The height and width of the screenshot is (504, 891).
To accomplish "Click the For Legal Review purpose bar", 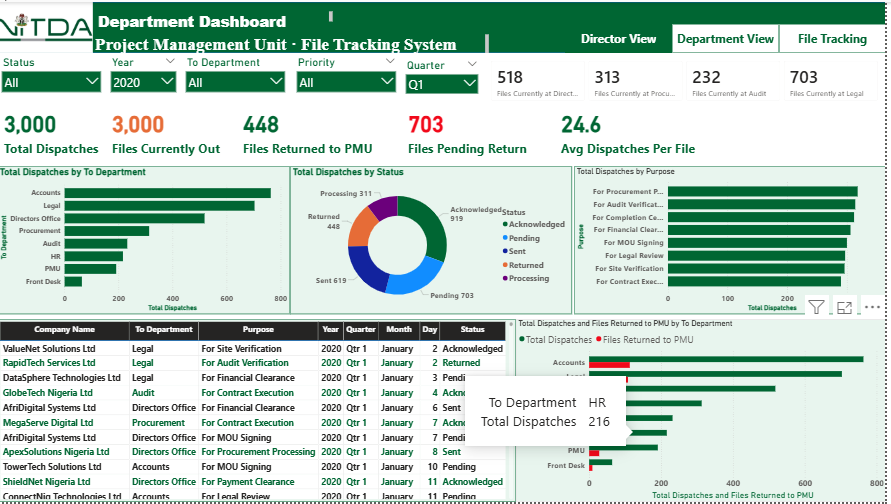I will 756,256.
